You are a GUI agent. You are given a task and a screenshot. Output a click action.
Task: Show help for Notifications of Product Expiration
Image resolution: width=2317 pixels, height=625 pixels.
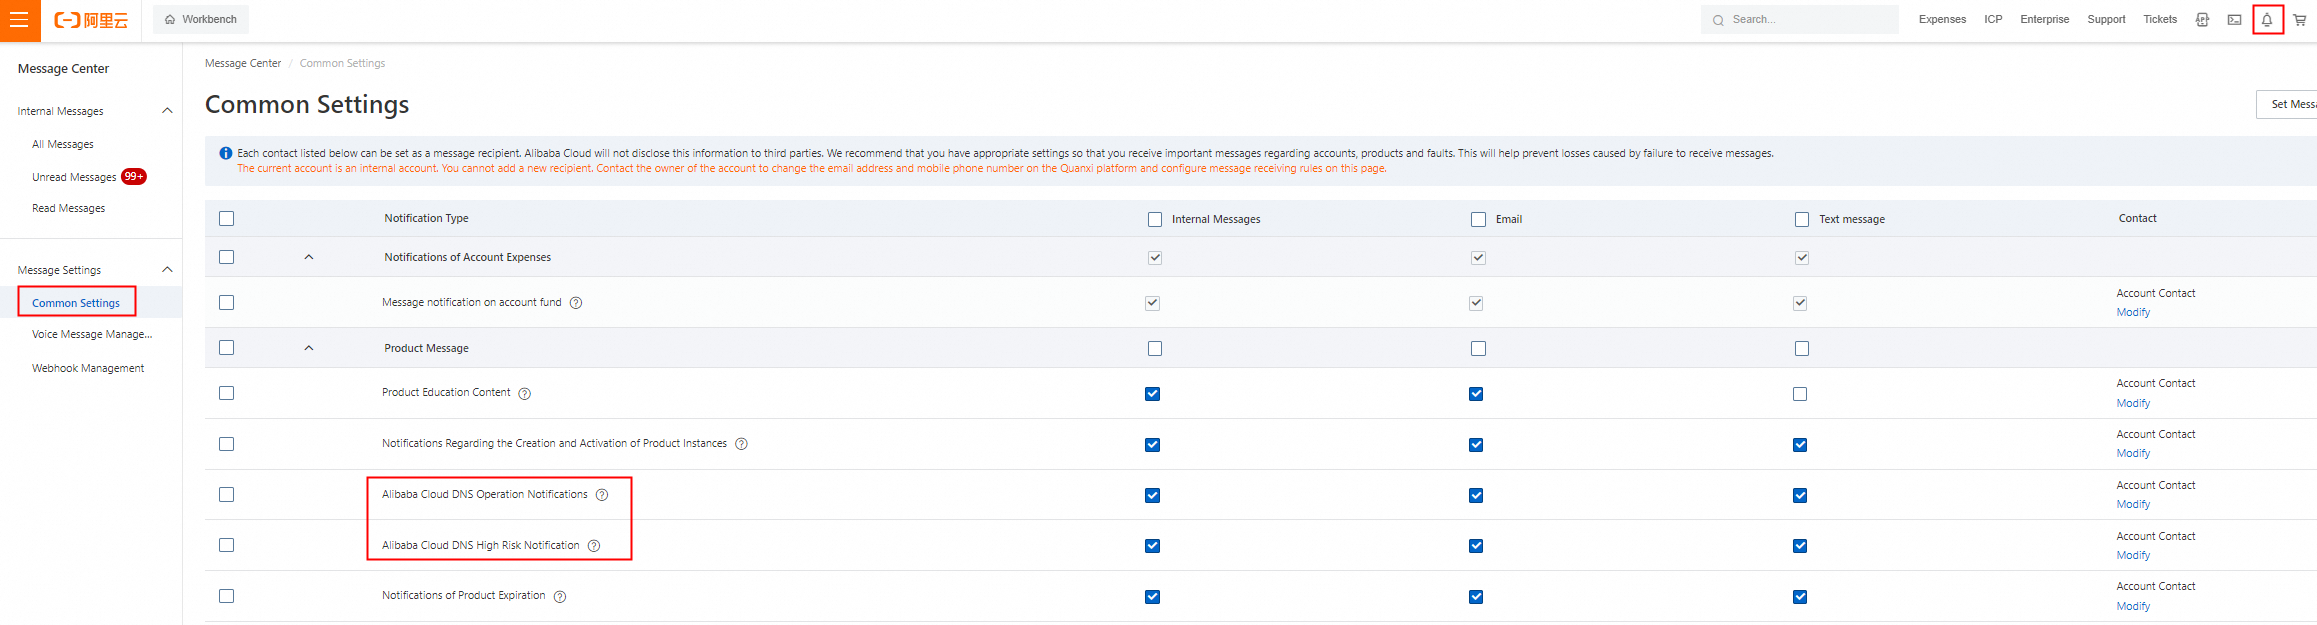560,597
